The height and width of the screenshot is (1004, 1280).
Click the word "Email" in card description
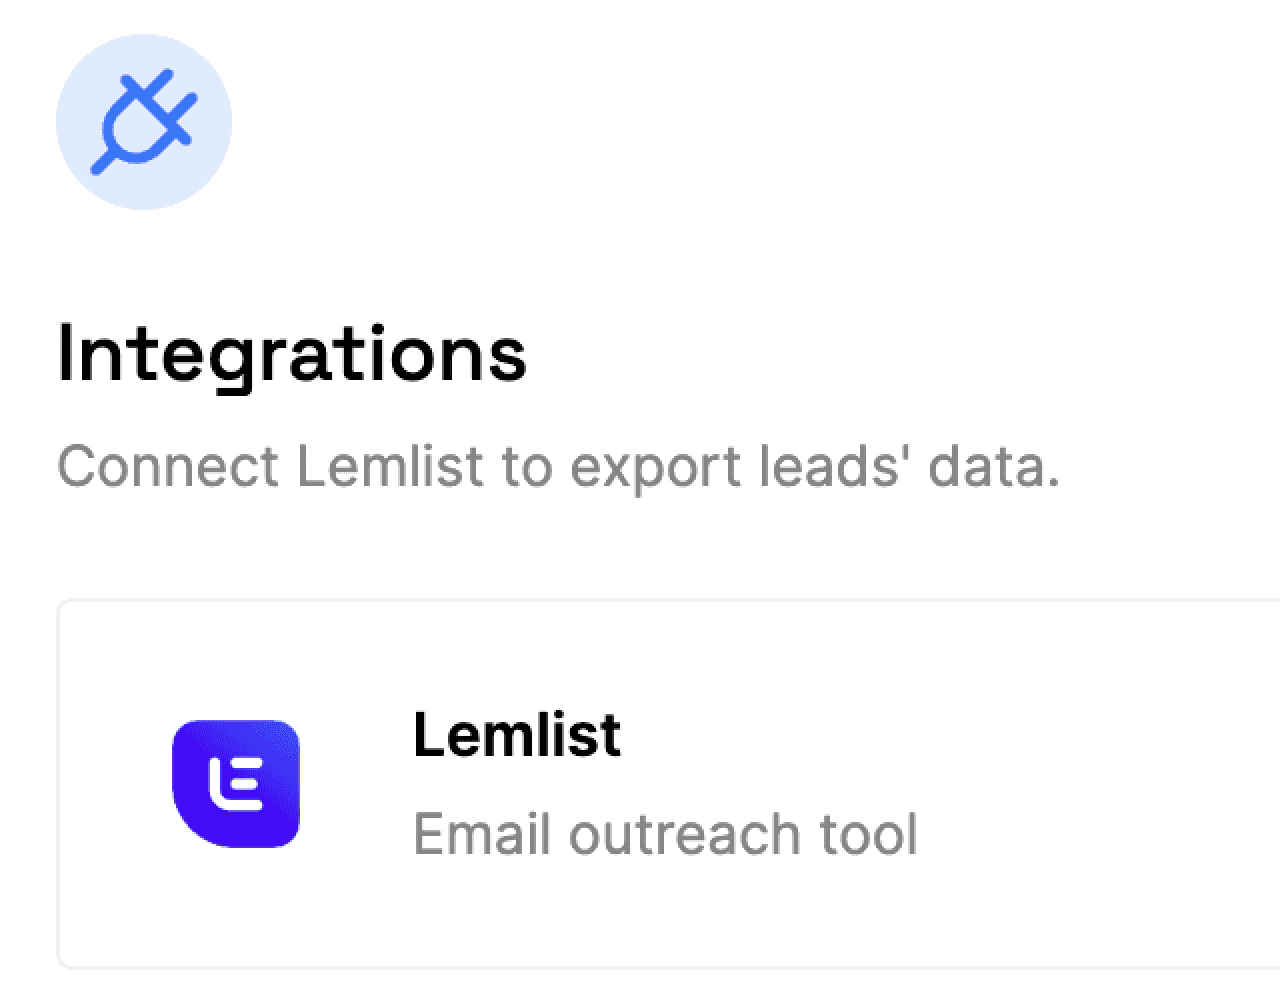point(482,835)
